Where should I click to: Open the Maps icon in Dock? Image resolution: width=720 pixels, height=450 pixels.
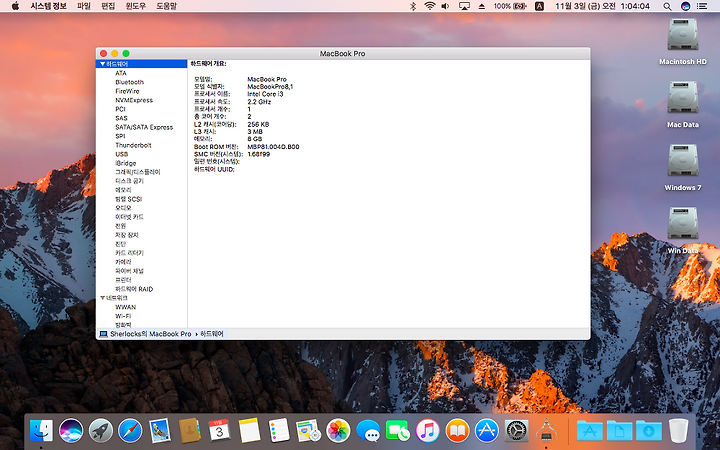pos(308,431)
